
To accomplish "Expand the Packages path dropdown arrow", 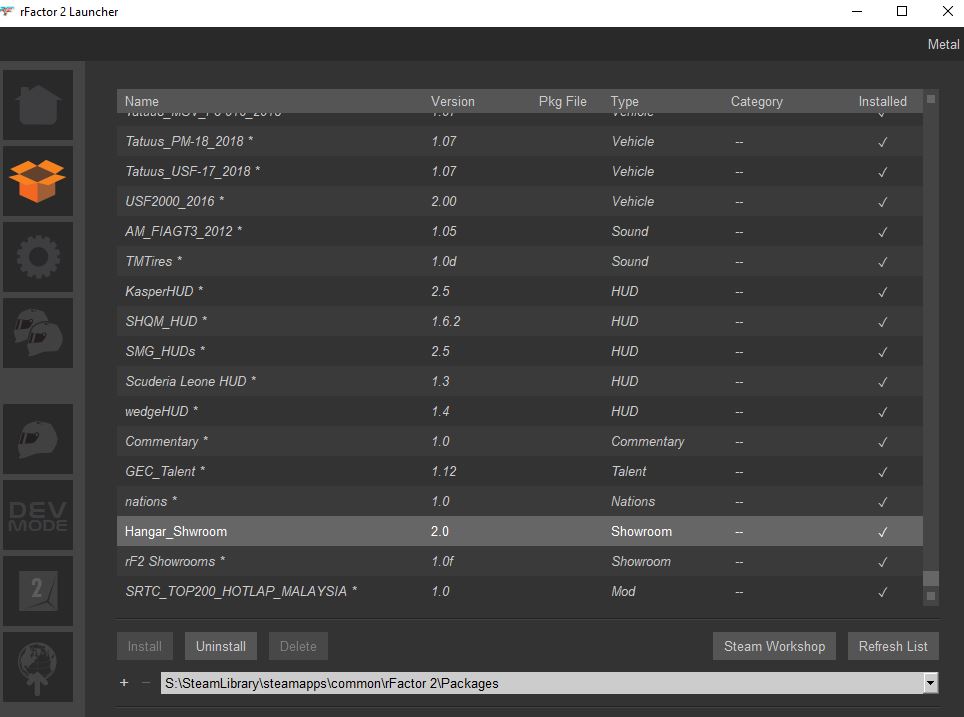I will 930,683.
